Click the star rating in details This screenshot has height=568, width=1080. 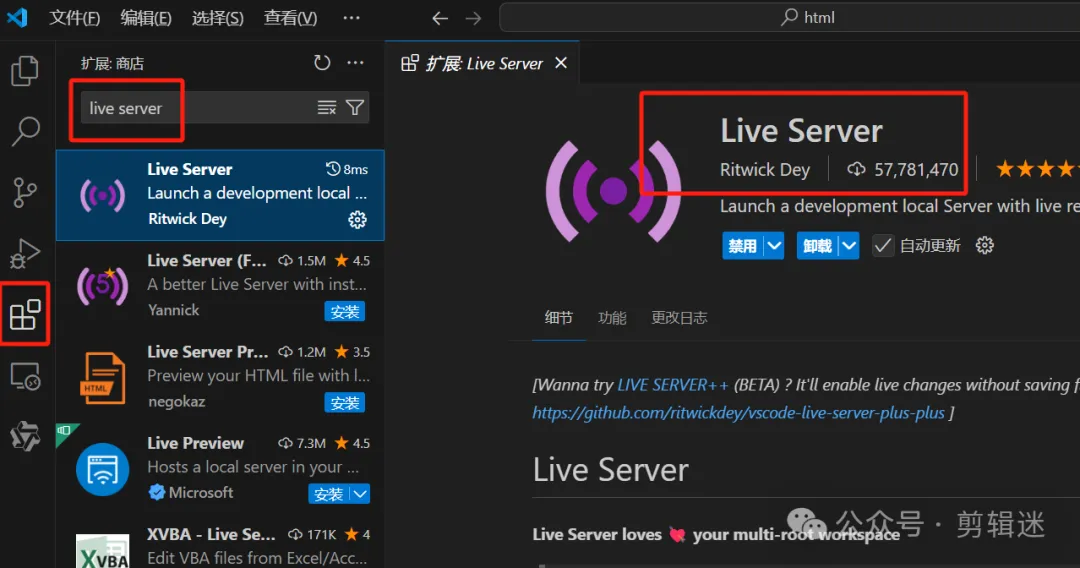click(1037, 169)
